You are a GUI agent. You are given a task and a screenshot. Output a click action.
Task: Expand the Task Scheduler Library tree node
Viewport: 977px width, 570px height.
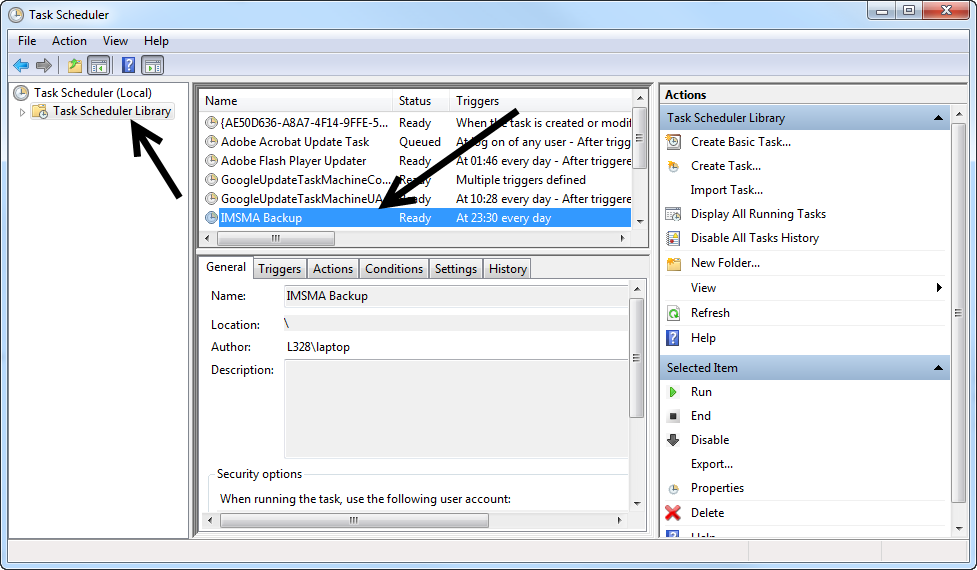[22, 112]
